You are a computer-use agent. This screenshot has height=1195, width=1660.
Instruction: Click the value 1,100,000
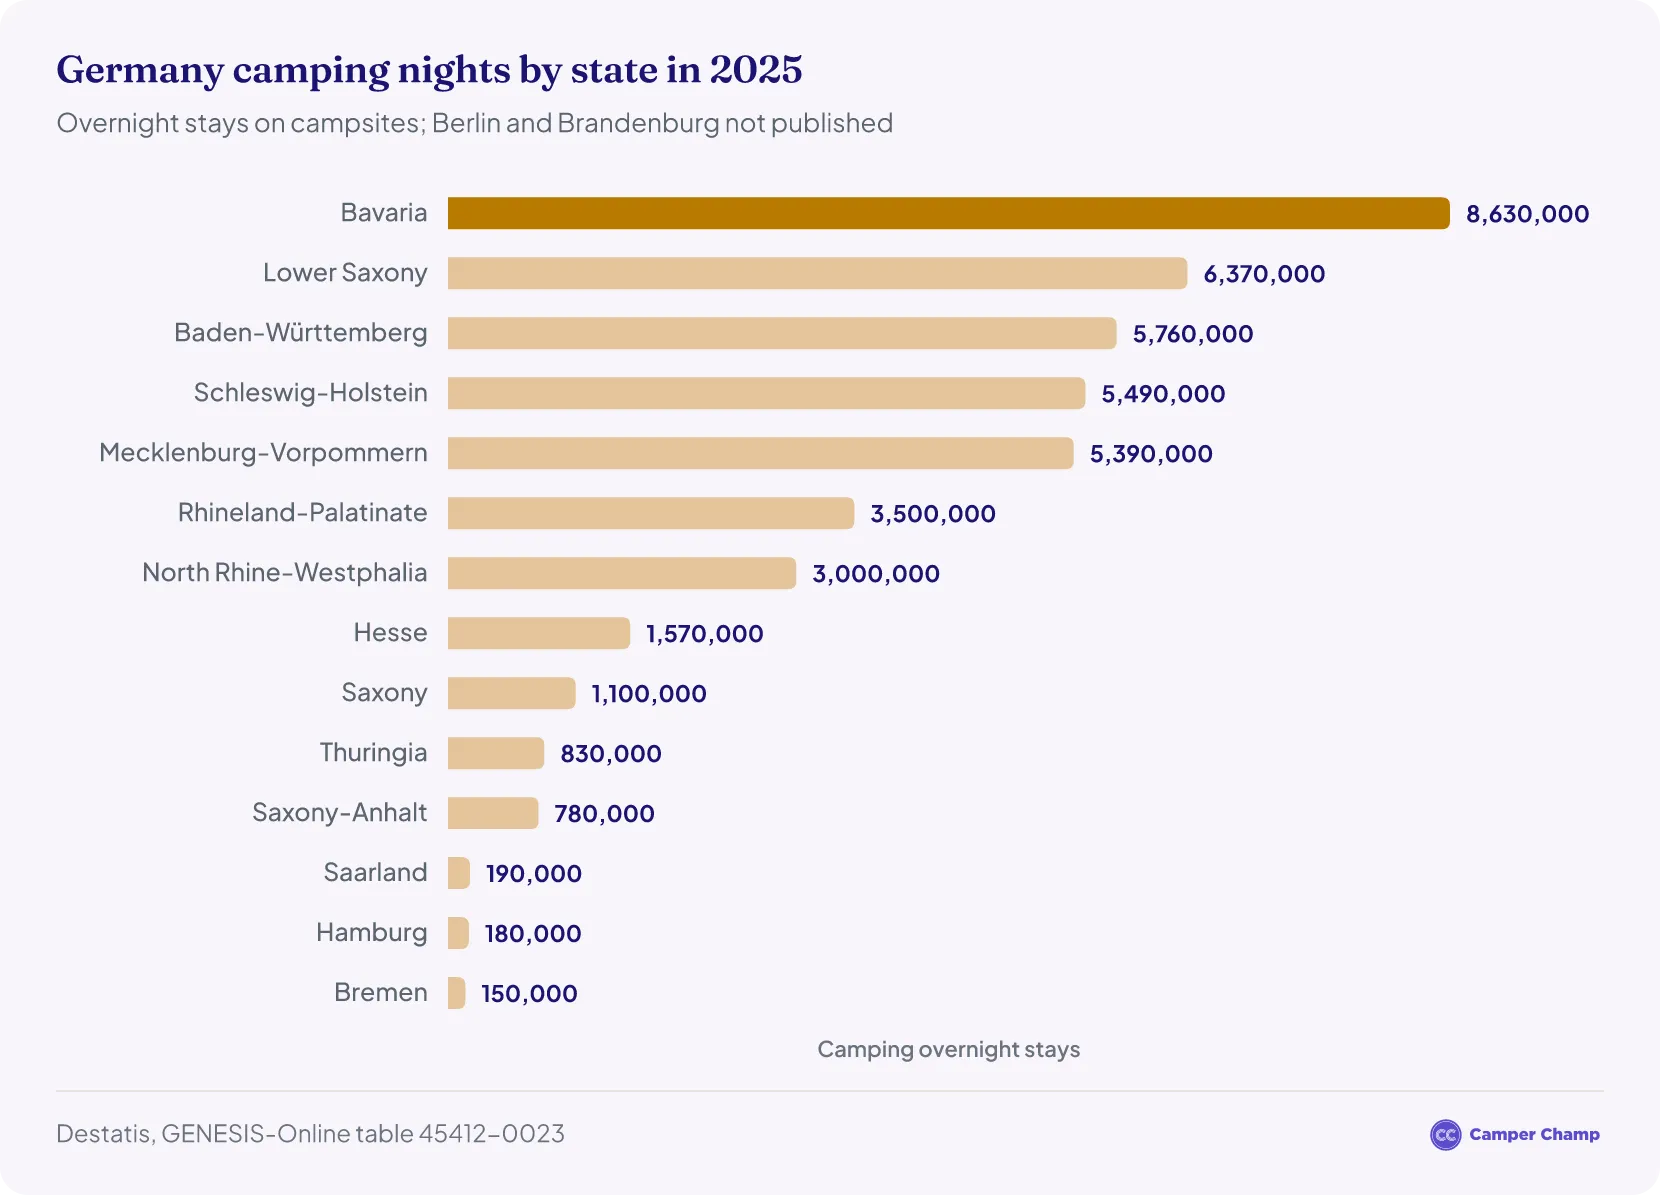[649, 694]
